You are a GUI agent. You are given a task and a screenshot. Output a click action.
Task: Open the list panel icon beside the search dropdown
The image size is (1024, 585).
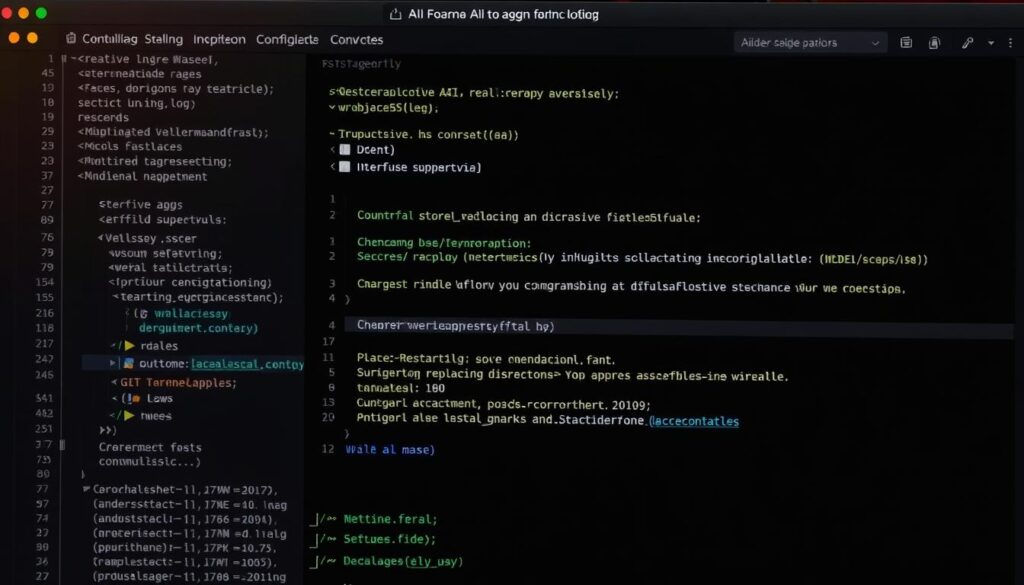906,42
